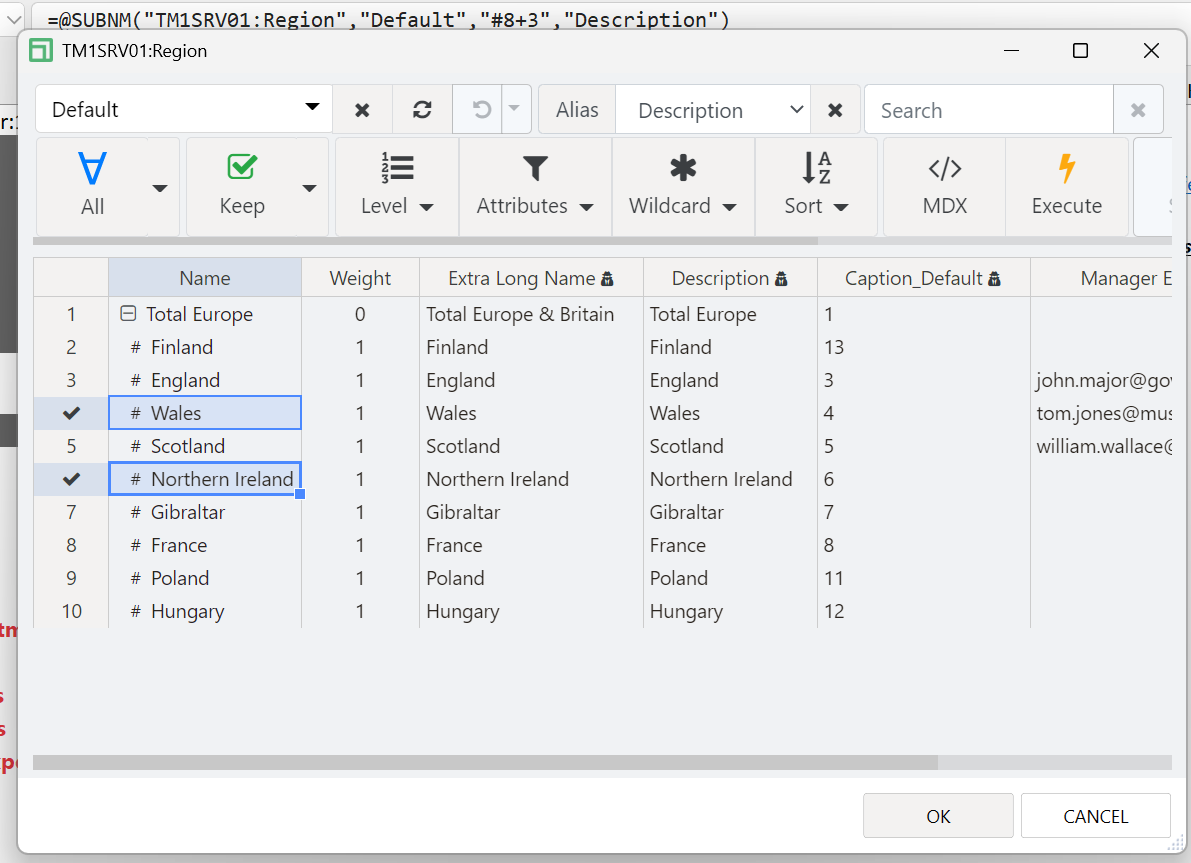The height and width of the screenshot is (863, 1191).
Task: Dismiss the dialog with CANCEL
Action: tap(1095, 816)
